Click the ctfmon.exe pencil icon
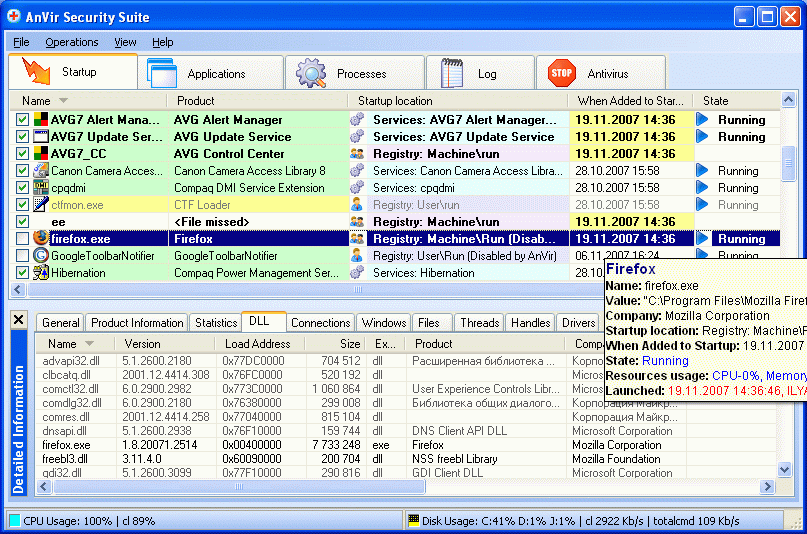The height and width of the screenshot is (534, 807). pos(41,205)
